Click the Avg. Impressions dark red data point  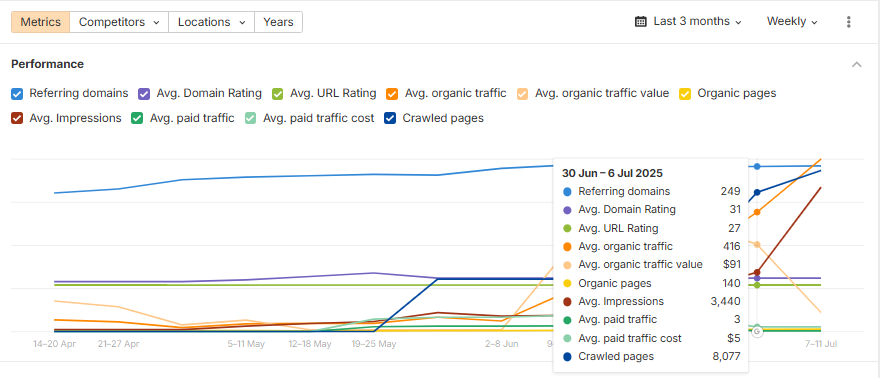pos(757,273)
